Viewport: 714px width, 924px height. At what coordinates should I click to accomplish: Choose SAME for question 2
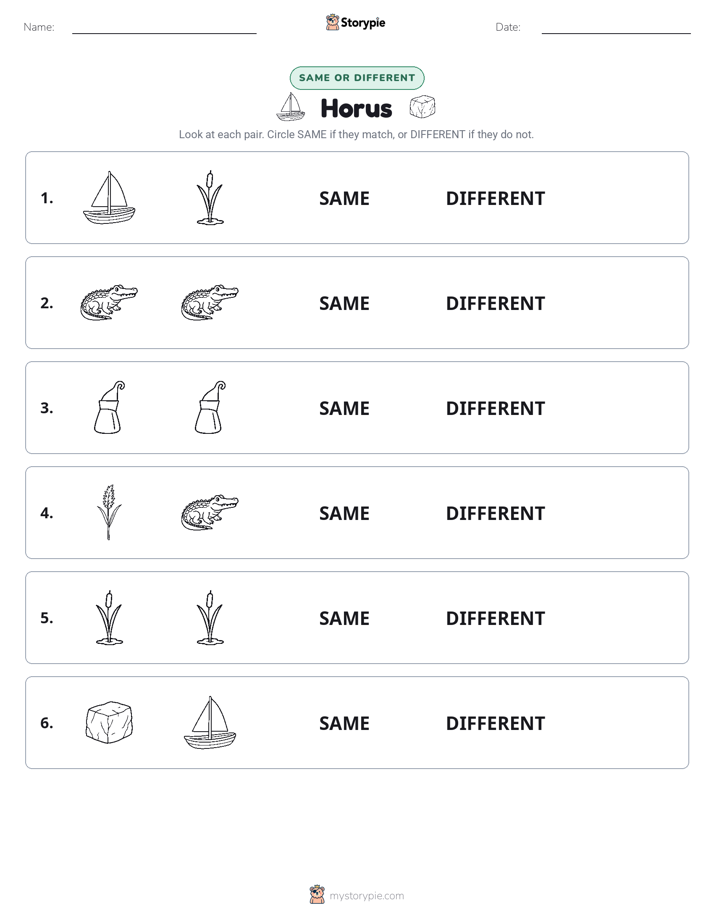tap(344, 303)
